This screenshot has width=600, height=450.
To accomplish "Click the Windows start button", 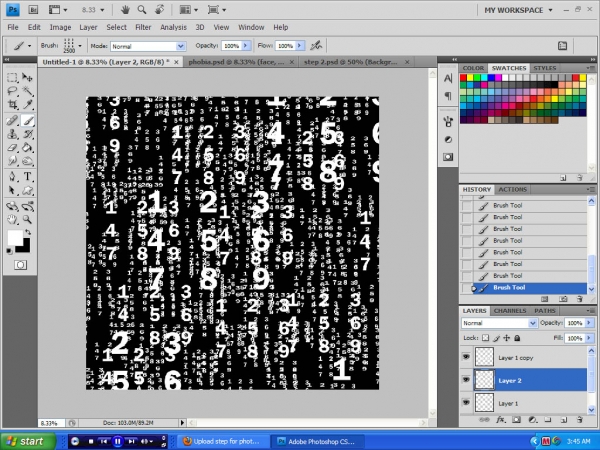I will [28, 441].
